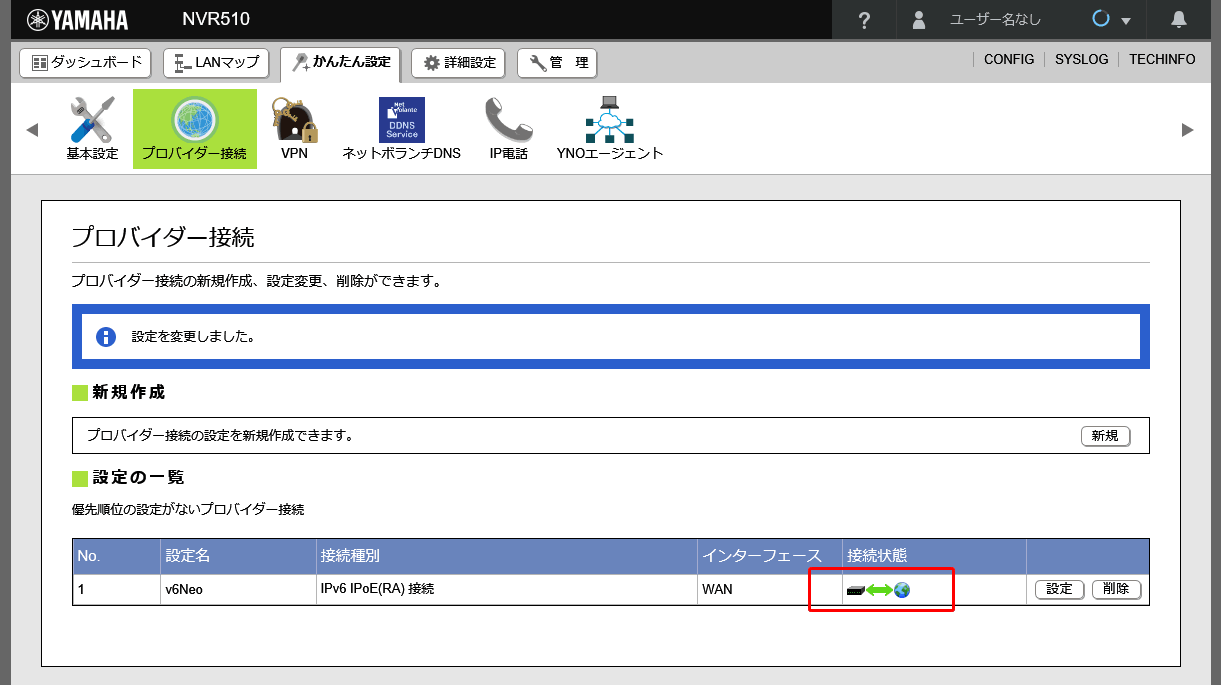Switch to the 管理 tab
Viewport: 1221px width, 685px height.
[557, 63]
